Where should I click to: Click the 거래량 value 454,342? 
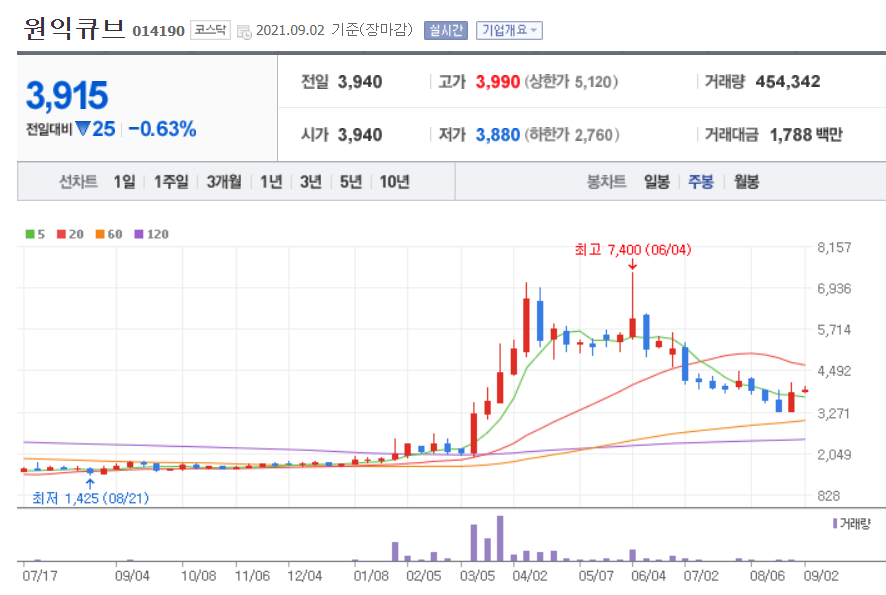(788, 82)
